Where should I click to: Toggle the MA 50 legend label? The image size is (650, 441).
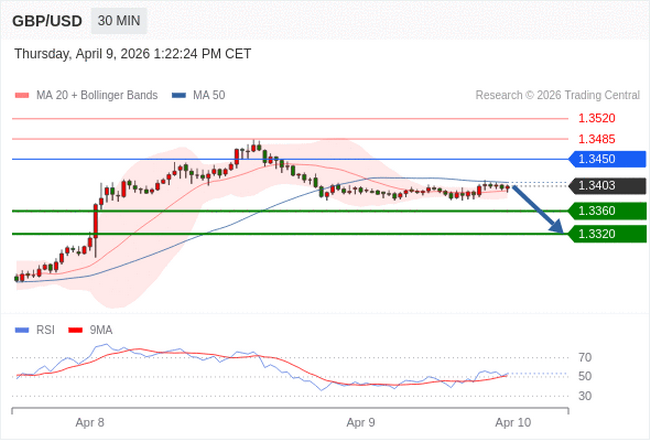pyautogui.click(x=208, y=96)
